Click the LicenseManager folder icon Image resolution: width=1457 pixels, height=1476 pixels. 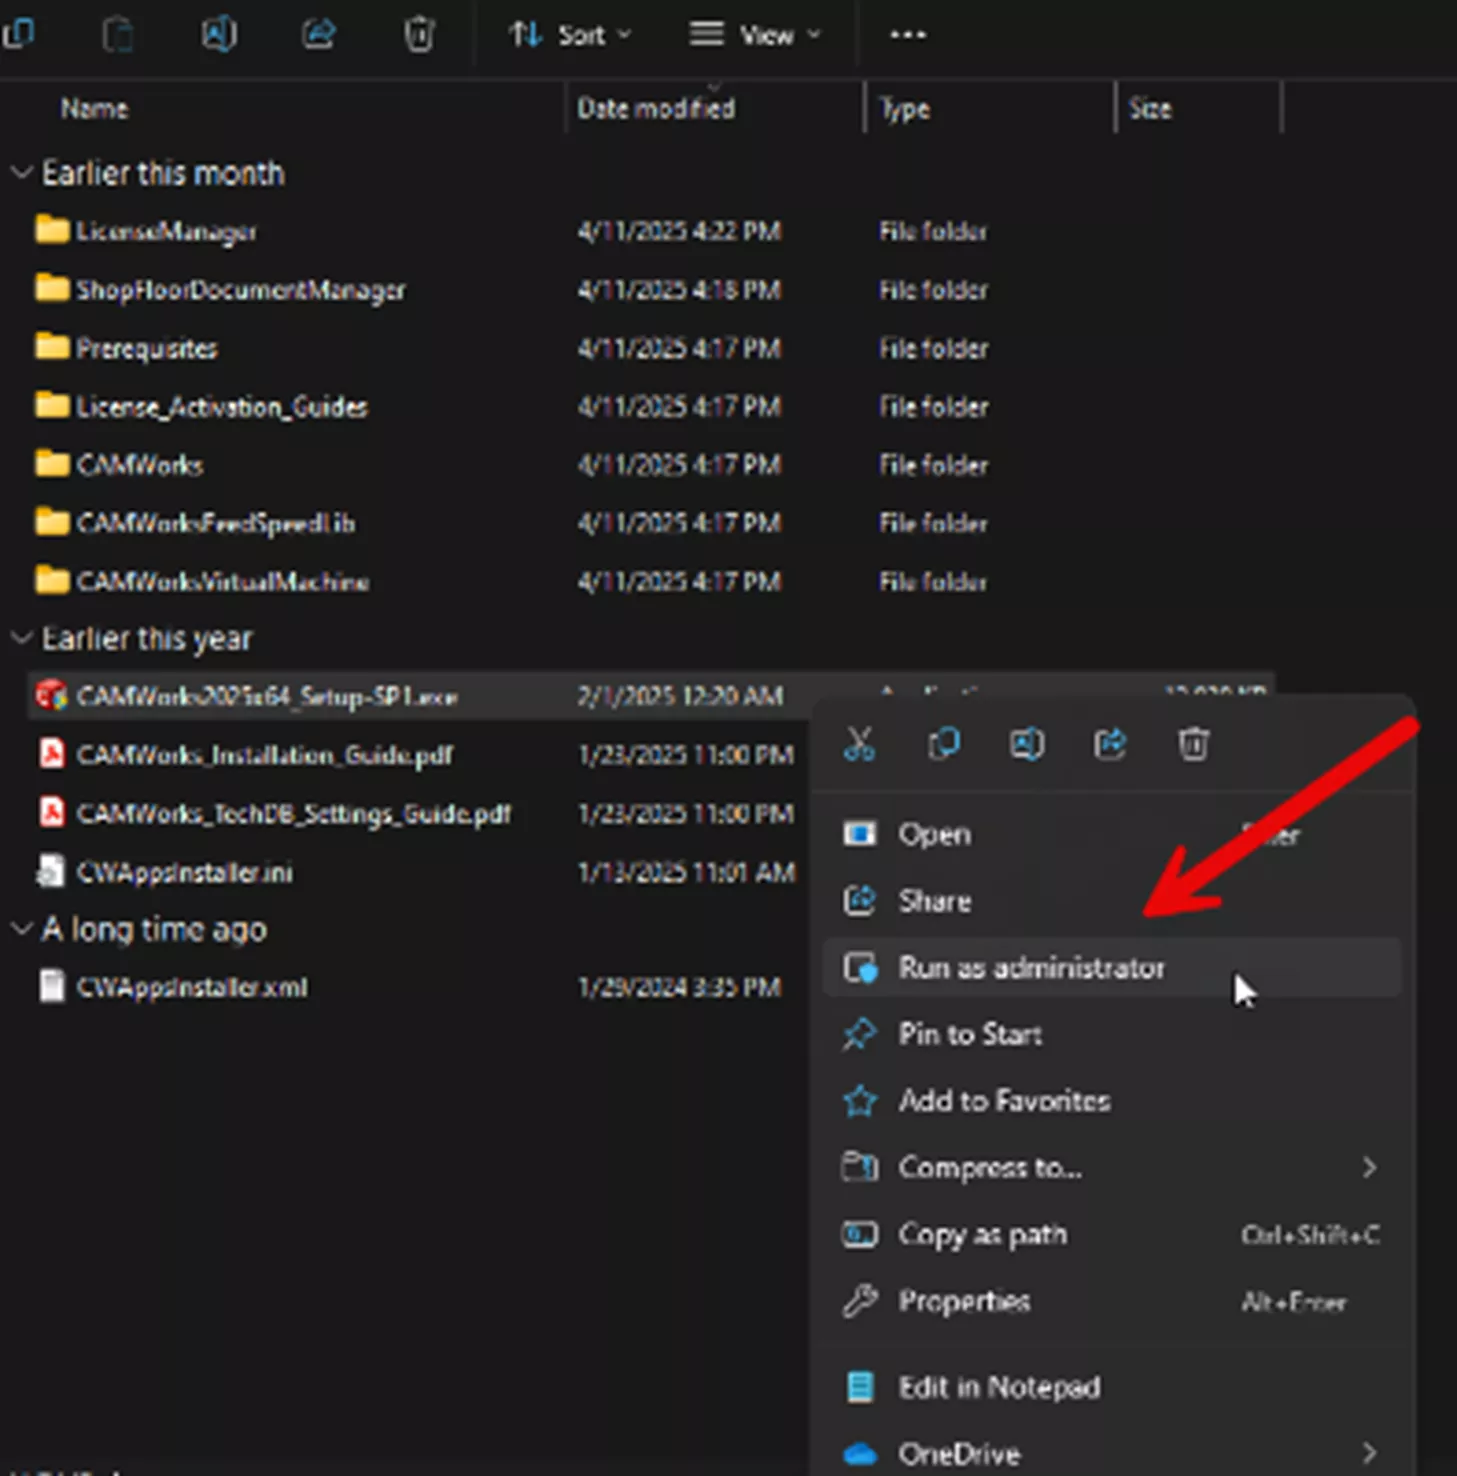(x=52, y=230)
